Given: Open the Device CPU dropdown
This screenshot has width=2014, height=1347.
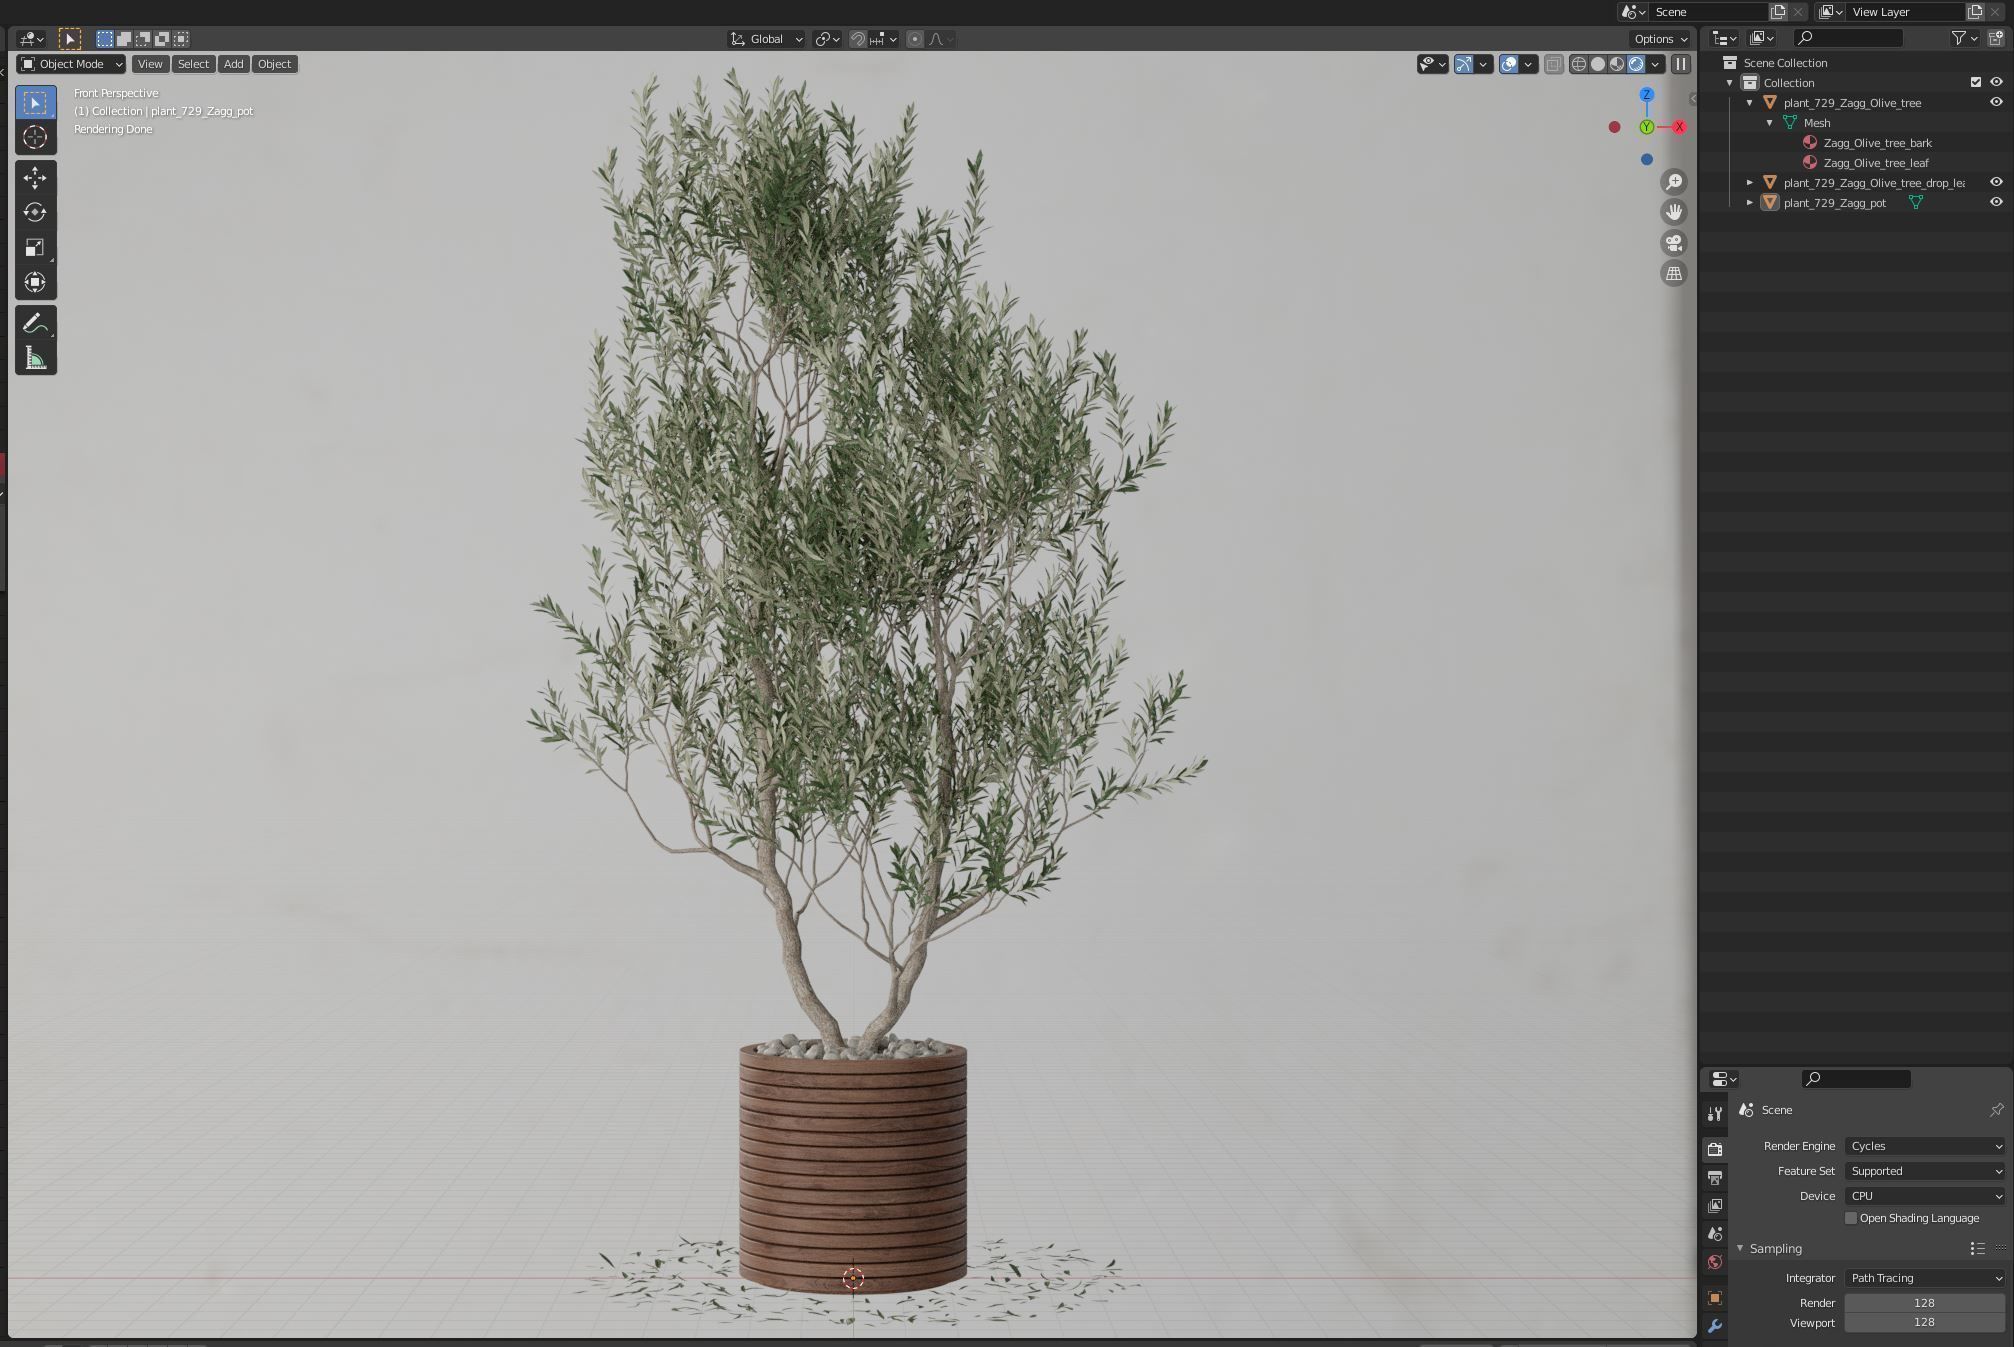Looking at the screenshot, I should (x=1925, y=1196).
